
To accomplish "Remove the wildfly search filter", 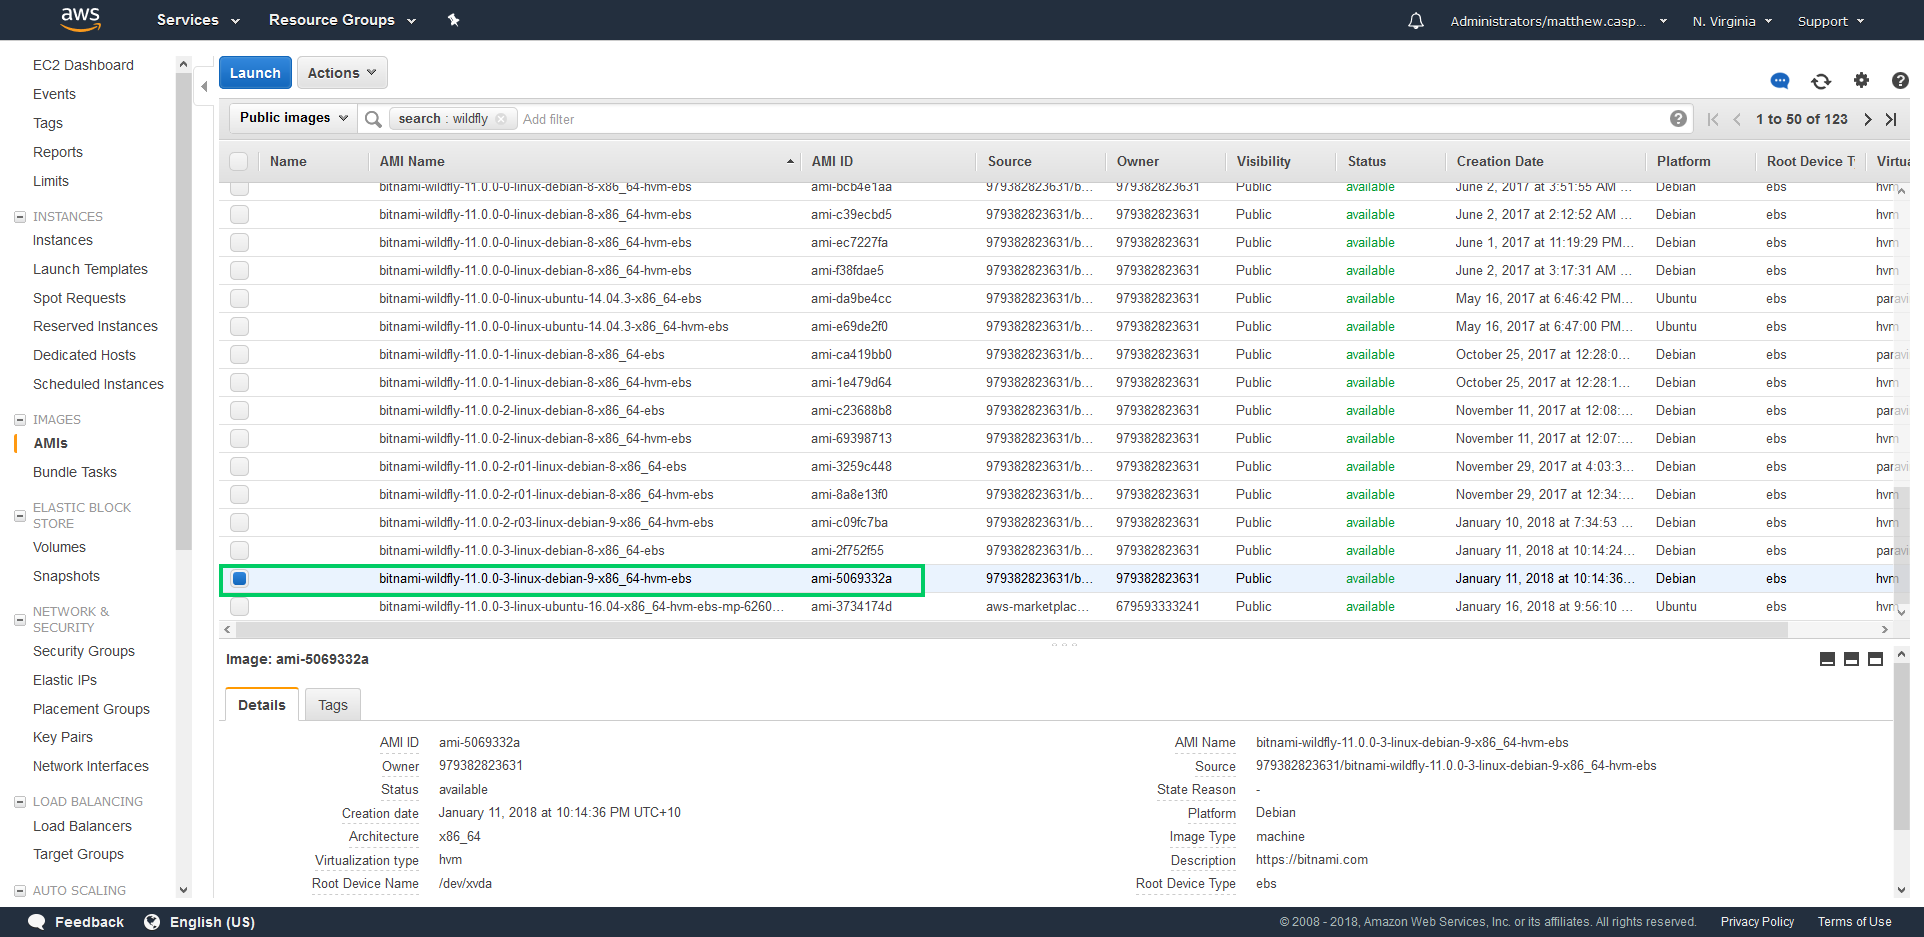I will (x=501, y=119).
